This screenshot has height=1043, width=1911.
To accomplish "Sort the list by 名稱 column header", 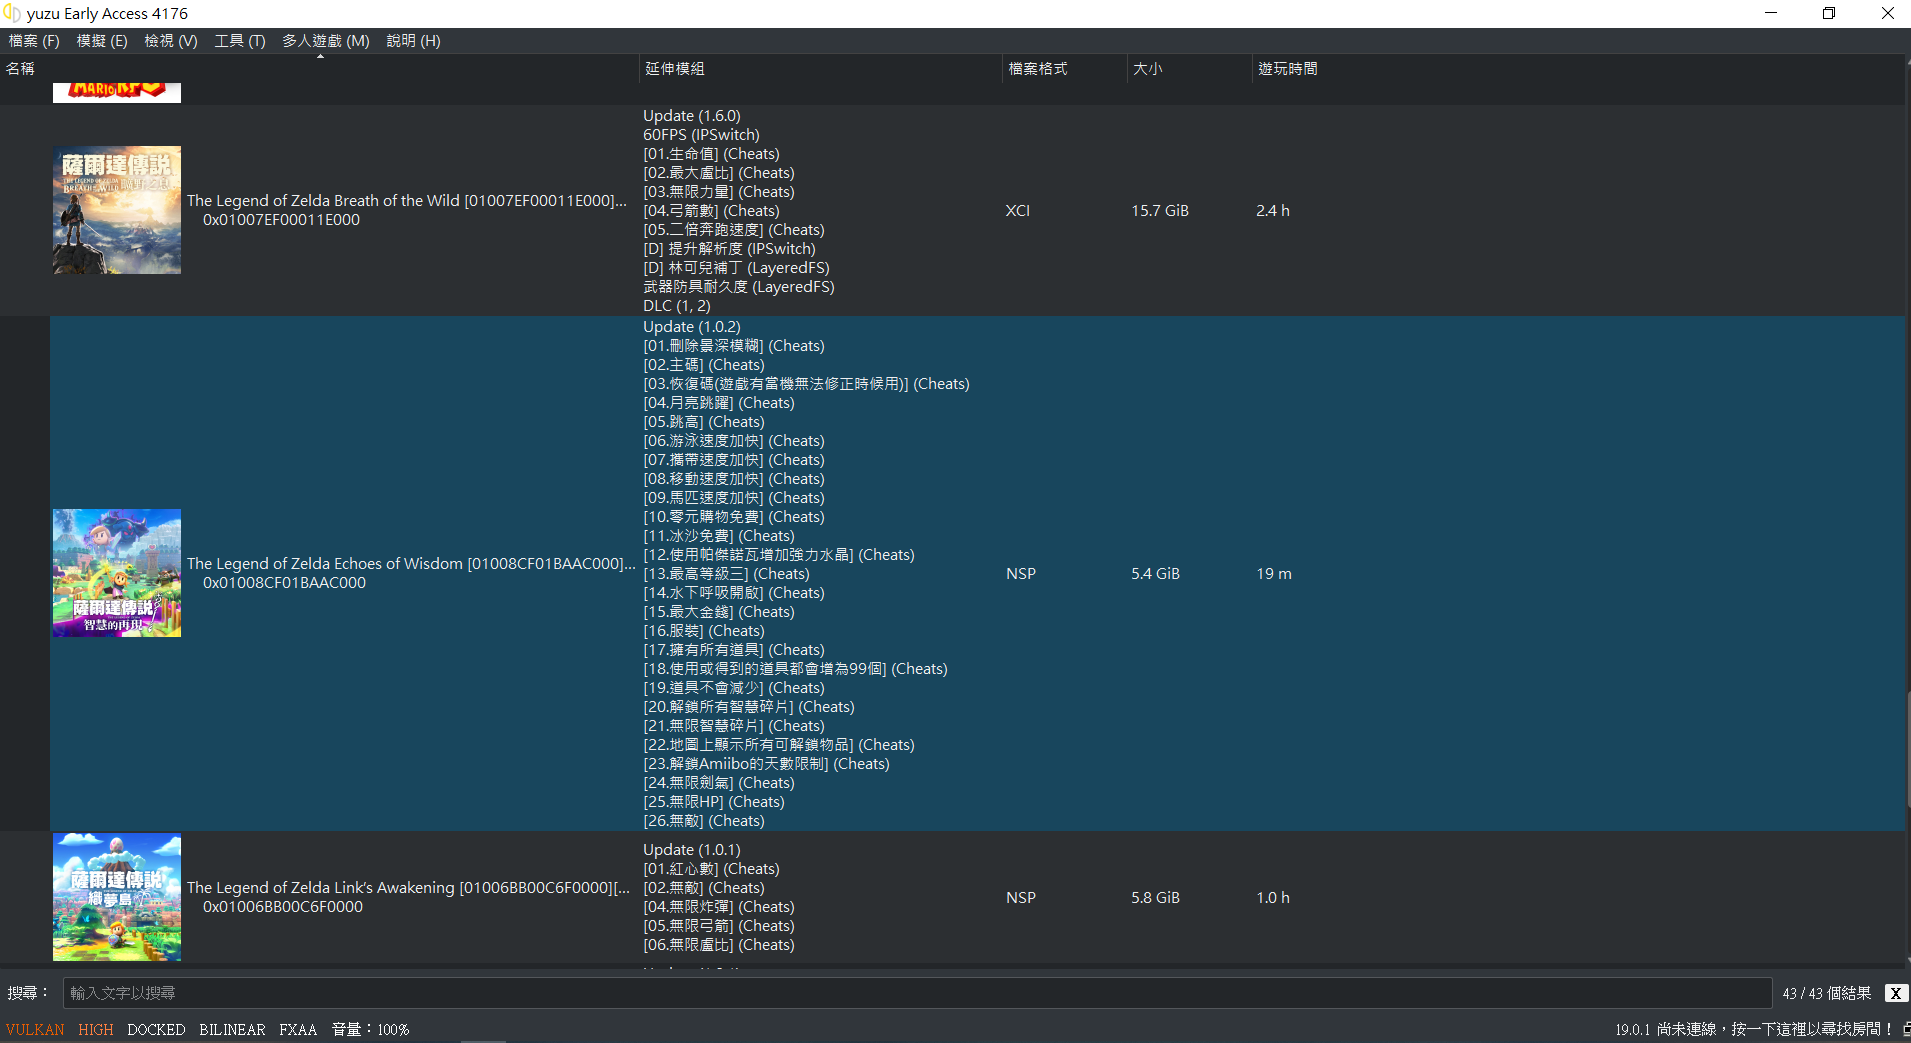I will coord(319,69).
